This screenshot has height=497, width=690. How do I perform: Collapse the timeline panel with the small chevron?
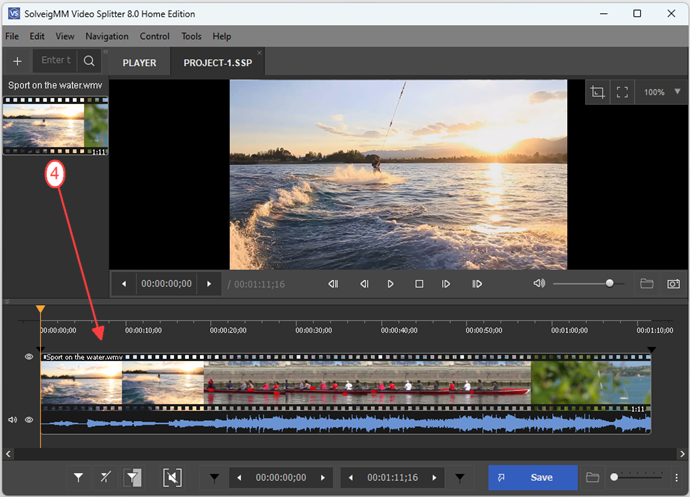[x=7, y=302]
